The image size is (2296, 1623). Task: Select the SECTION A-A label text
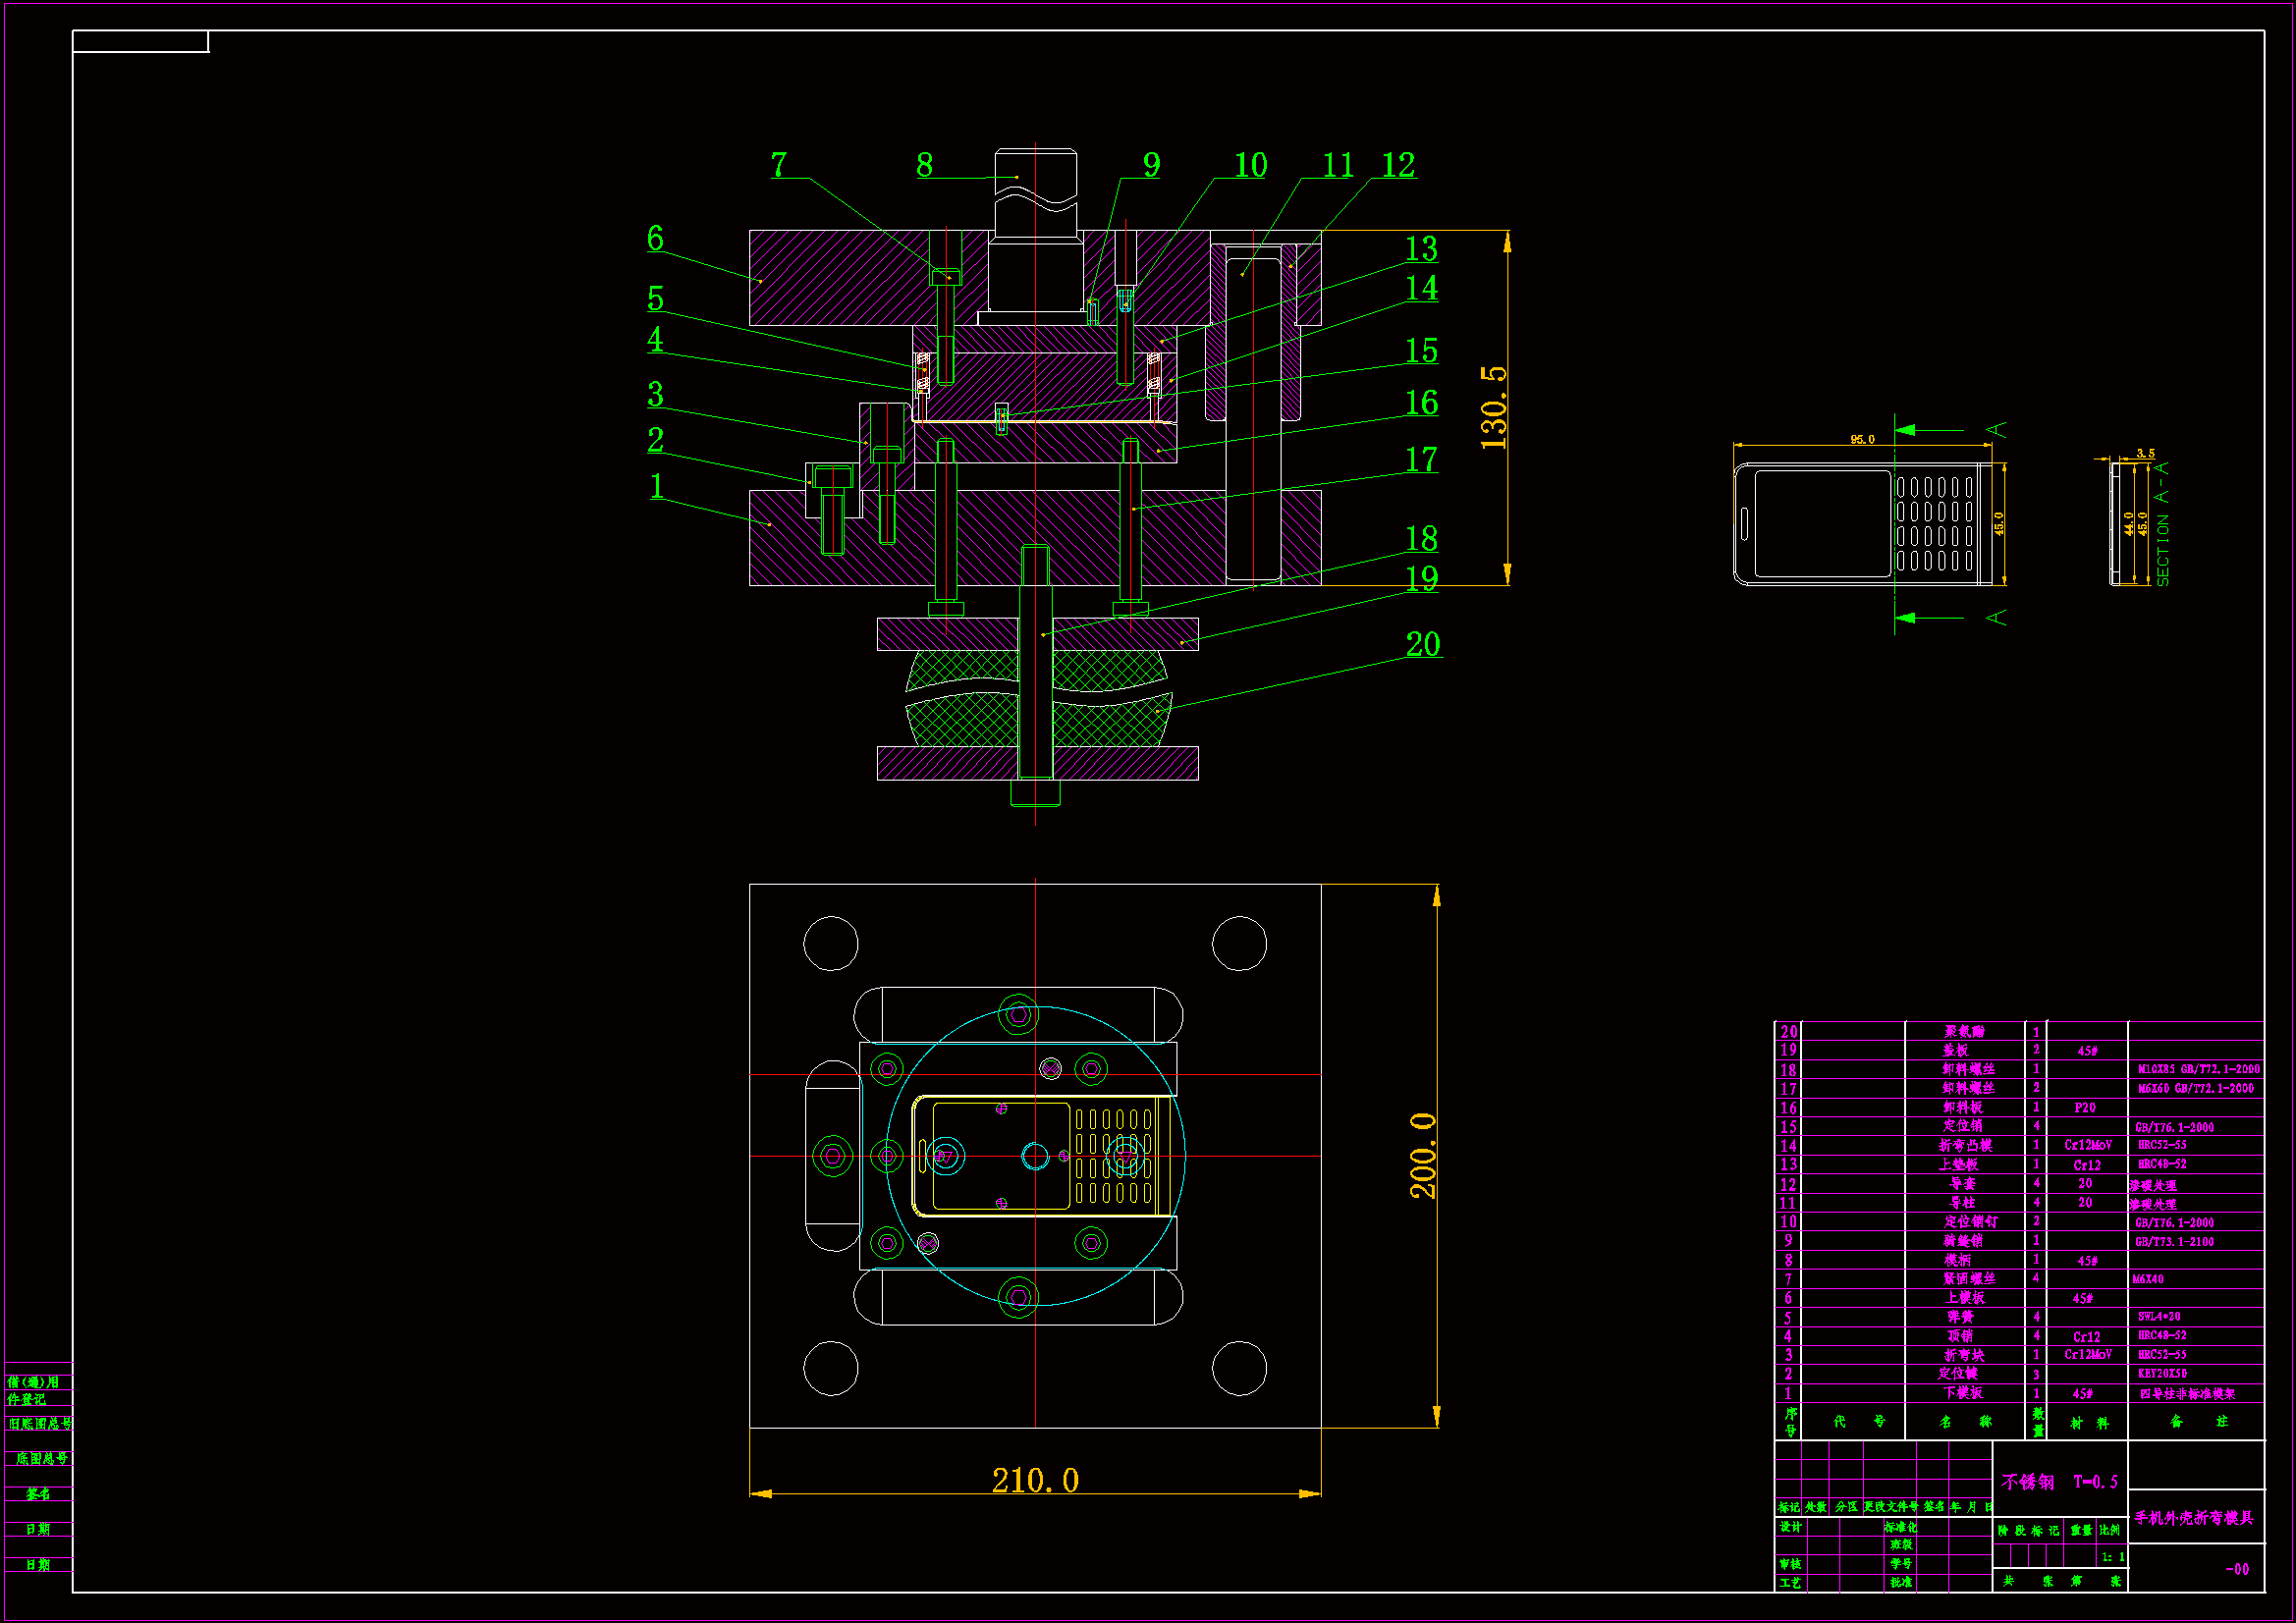pyautogui.click(x=2162, y=525)
